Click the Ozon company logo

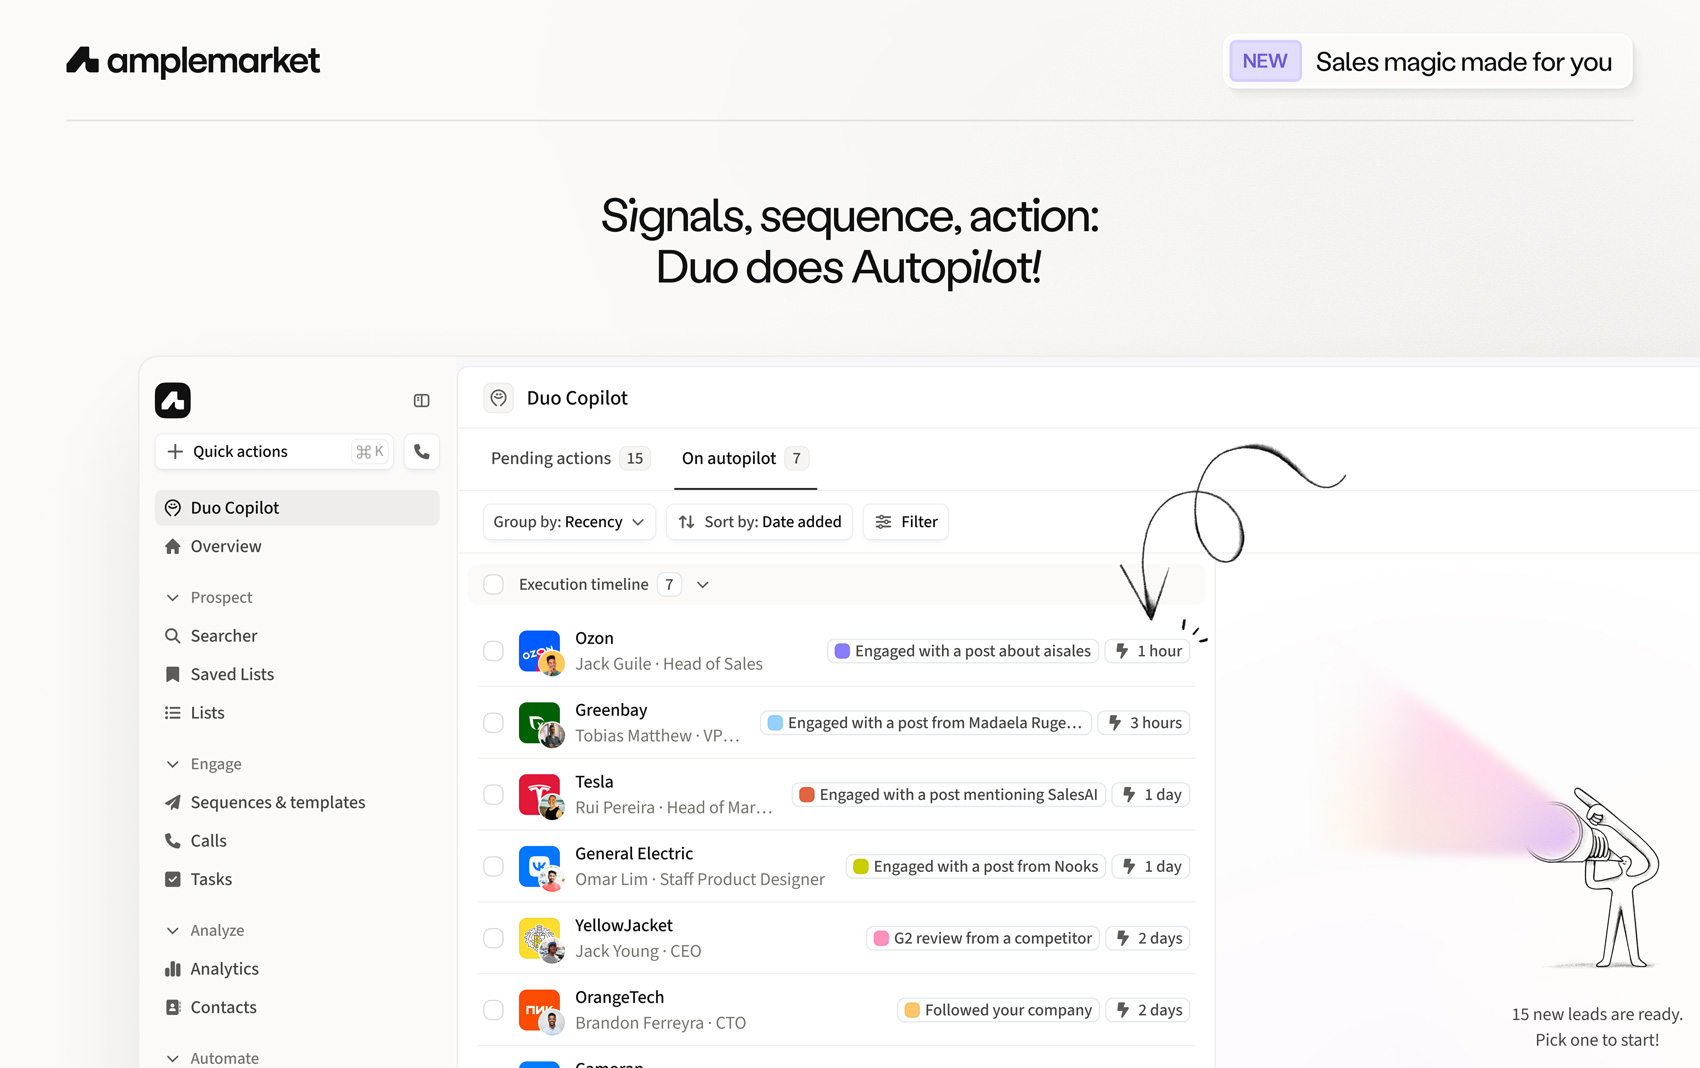540,651
